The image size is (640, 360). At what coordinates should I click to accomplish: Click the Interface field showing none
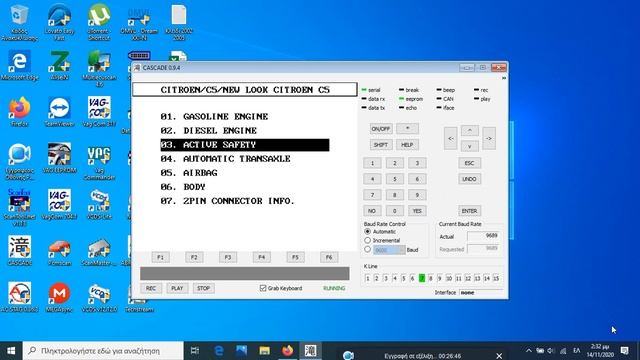point(480,293)
